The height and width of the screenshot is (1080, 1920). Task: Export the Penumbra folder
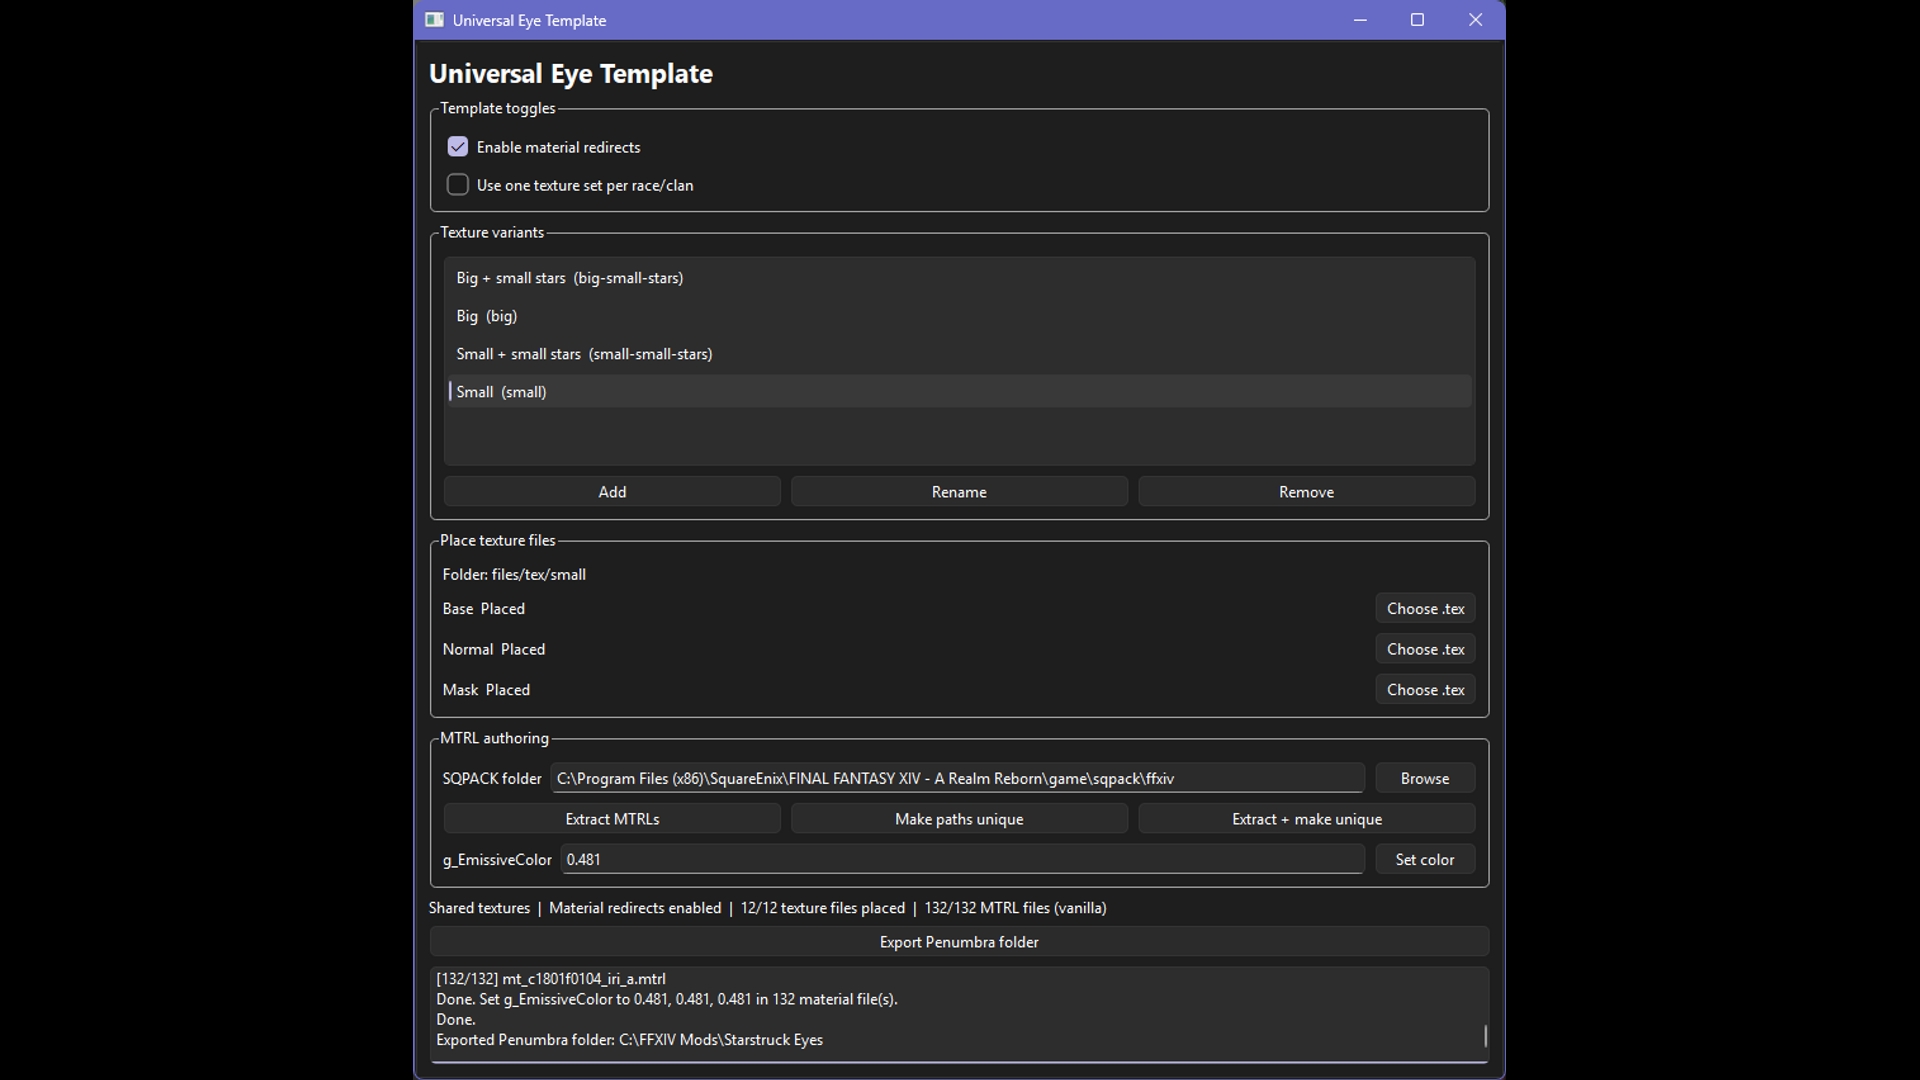(959, 942)
